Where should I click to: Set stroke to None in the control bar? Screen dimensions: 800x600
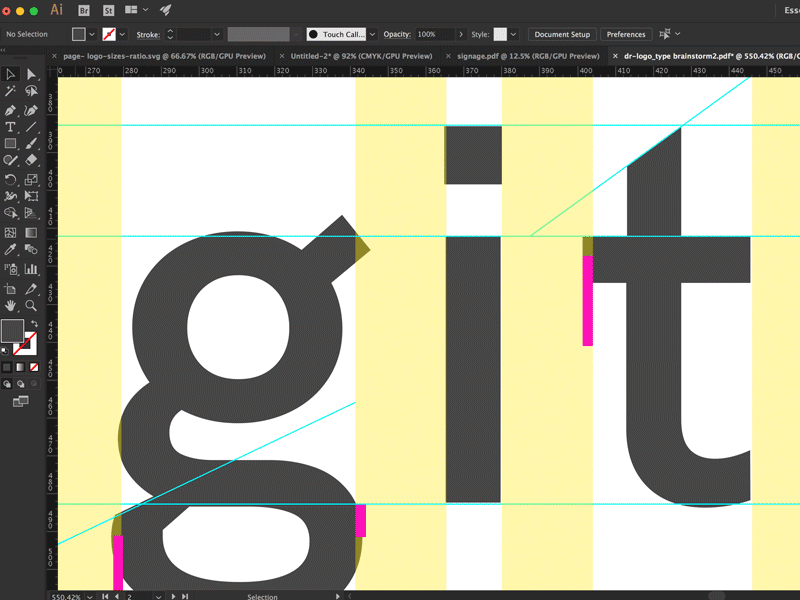[108, 34]
